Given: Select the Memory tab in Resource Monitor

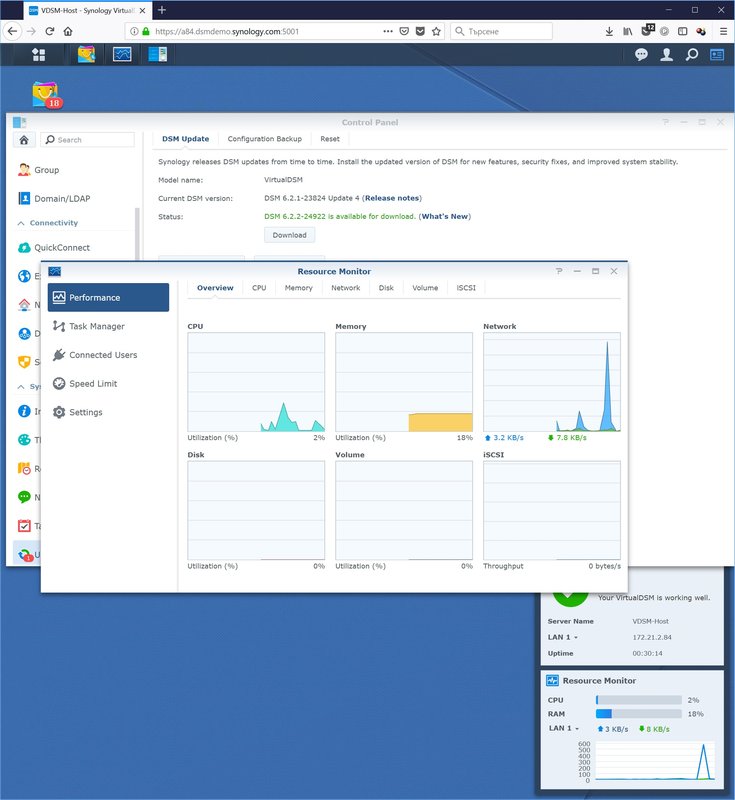Looking at the screenshot, I should [298, 288].
